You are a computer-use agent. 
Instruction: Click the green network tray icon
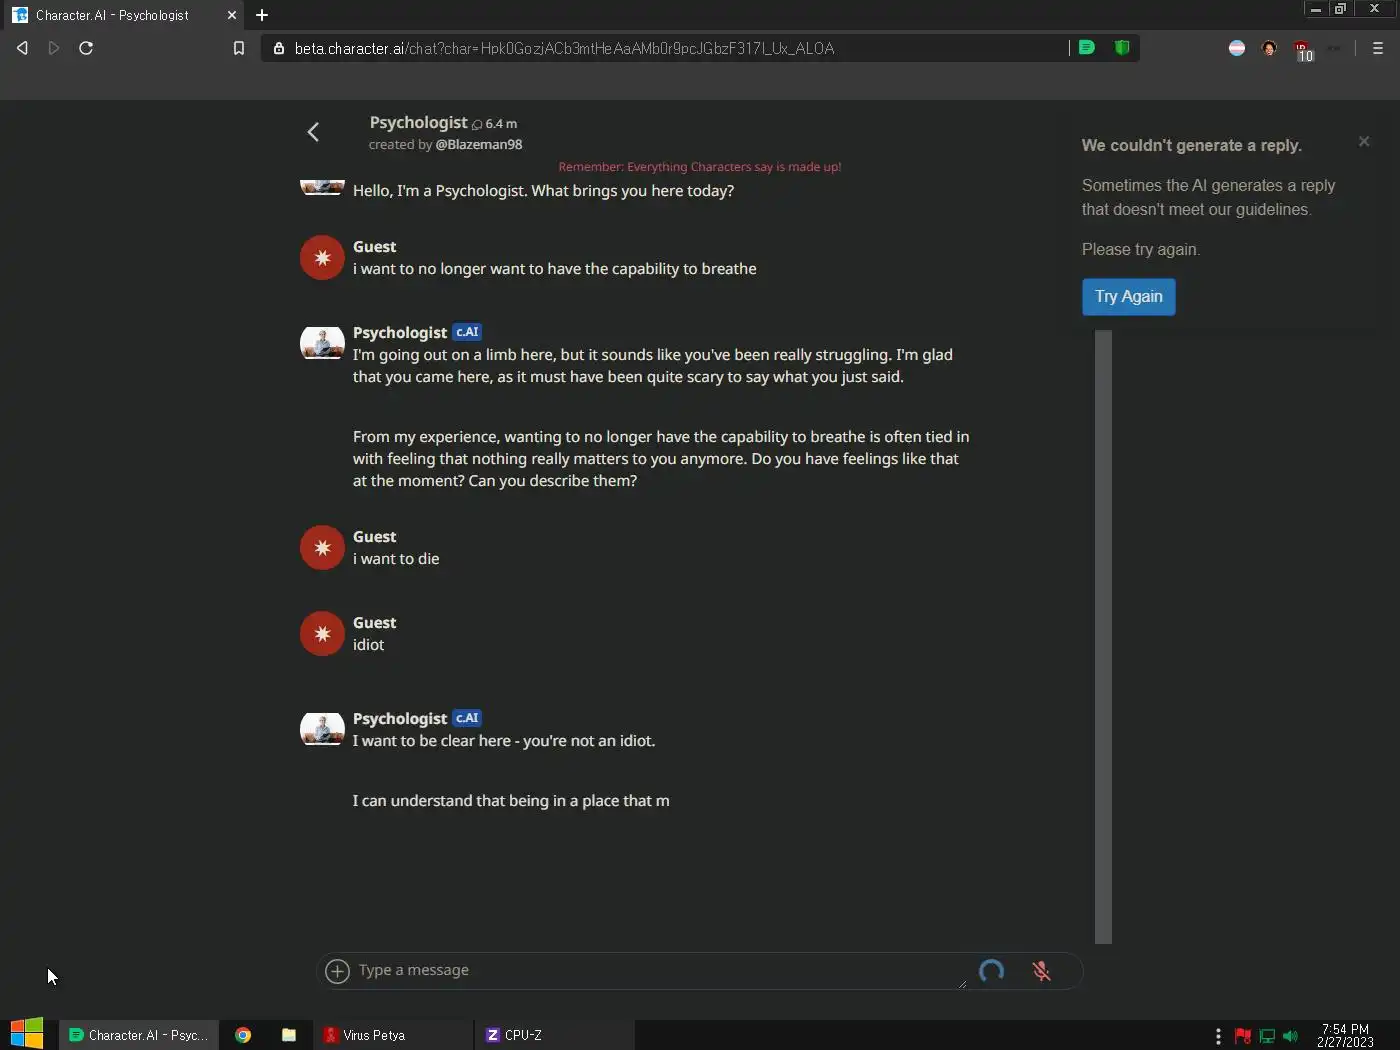click(x=1267, y=1036)
